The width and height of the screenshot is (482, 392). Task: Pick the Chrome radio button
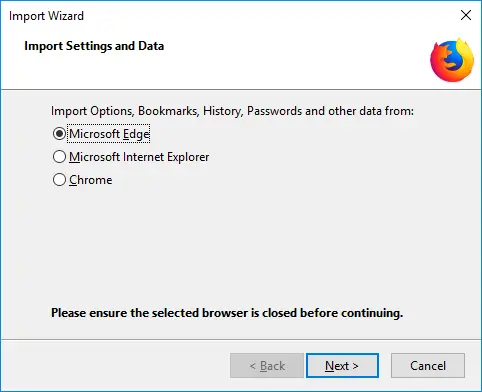[59, 180]
